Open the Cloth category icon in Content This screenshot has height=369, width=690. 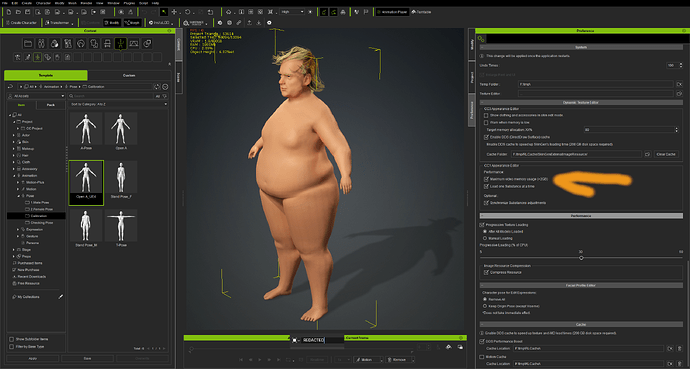94,43
